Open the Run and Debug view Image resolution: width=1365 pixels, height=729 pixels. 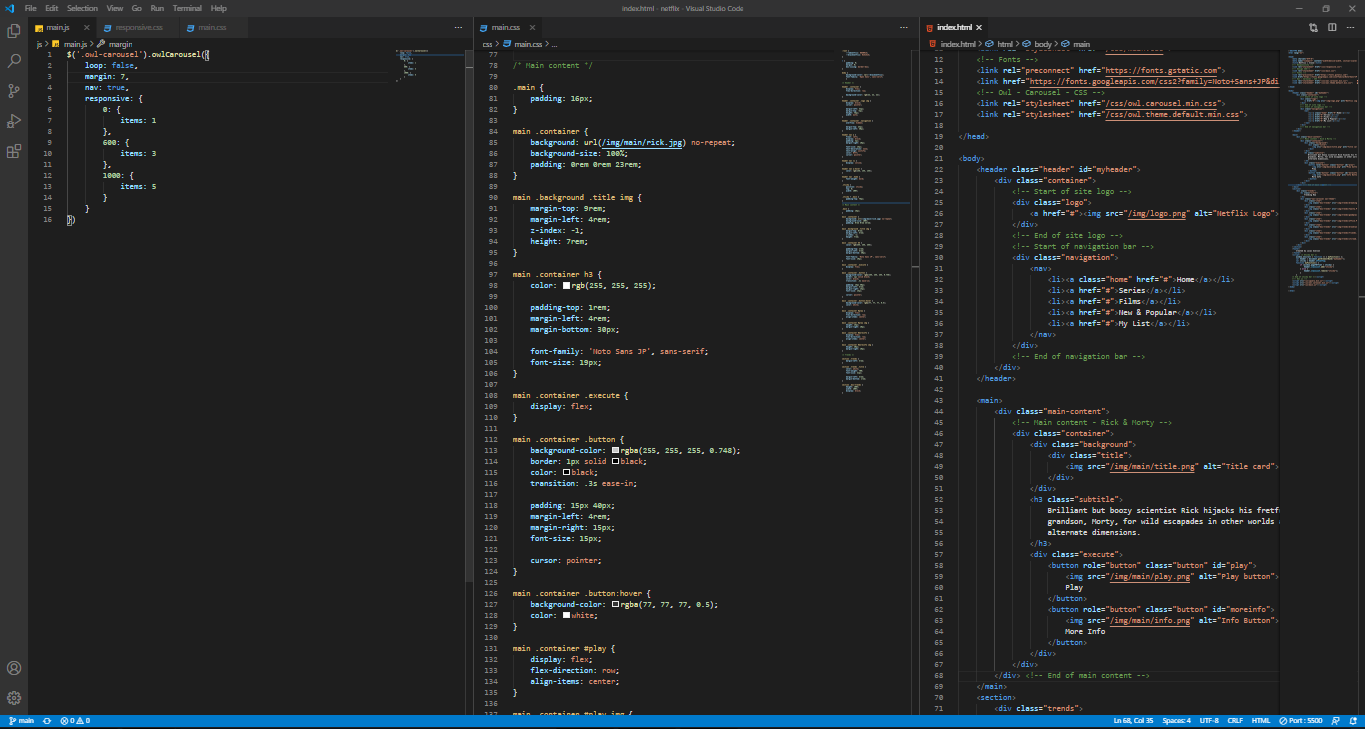(x=13, y=120)
